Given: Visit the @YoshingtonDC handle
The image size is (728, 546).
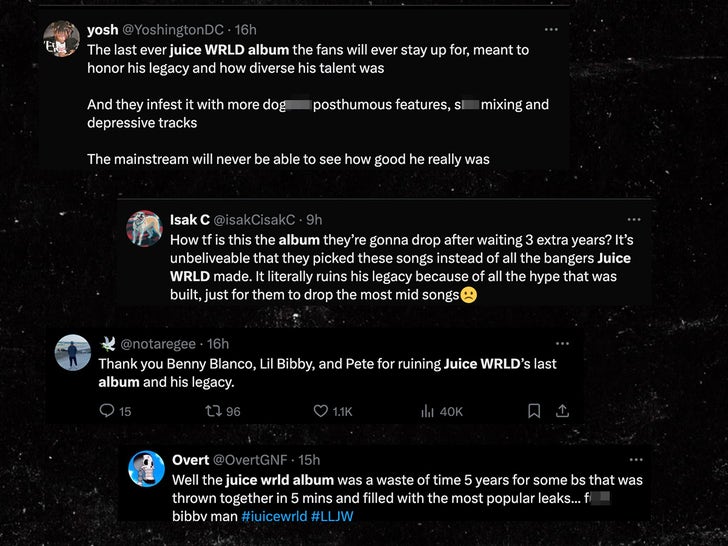Looking at the screenshot, I should click(x=173, y=30).
